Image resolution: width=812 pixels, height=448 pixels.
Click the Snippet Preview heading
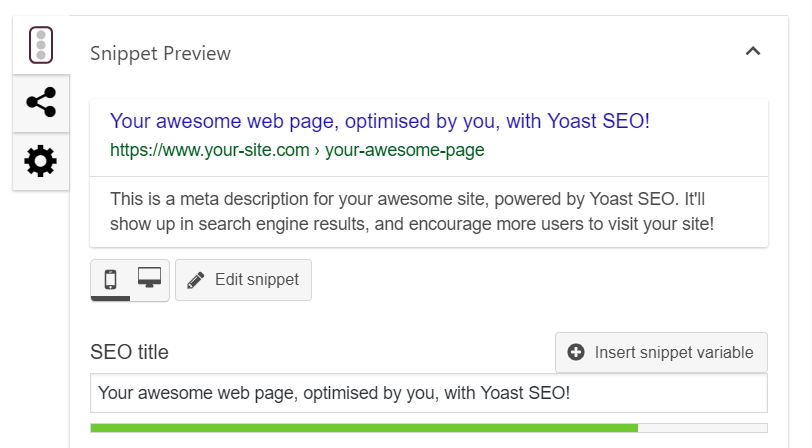(161, 53)
